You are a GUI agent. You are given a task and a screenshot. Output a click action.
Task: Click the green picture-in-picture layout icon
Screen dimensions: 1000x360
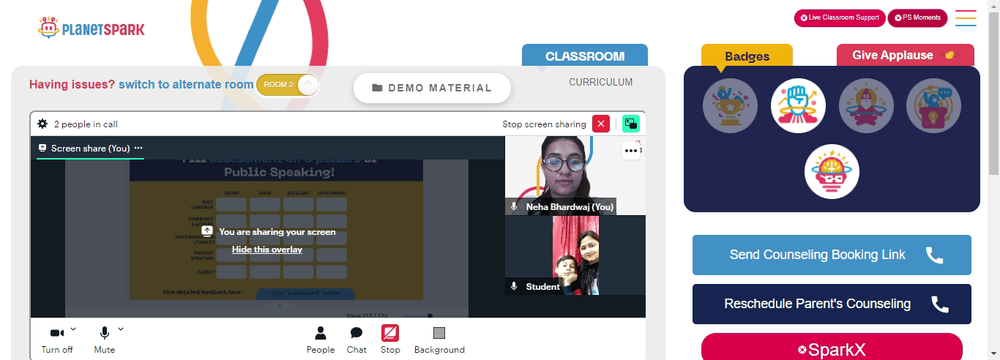pos(631,124)
